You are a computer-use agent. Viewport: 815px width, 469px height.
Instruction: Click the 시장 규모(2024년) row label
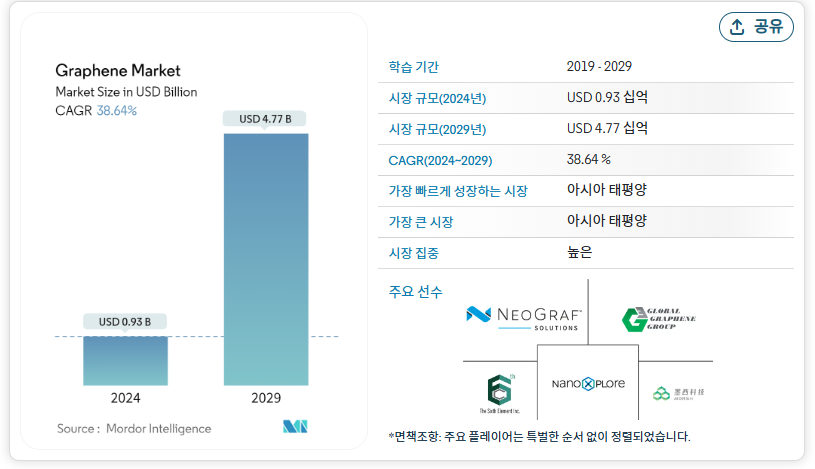(437, 98)
